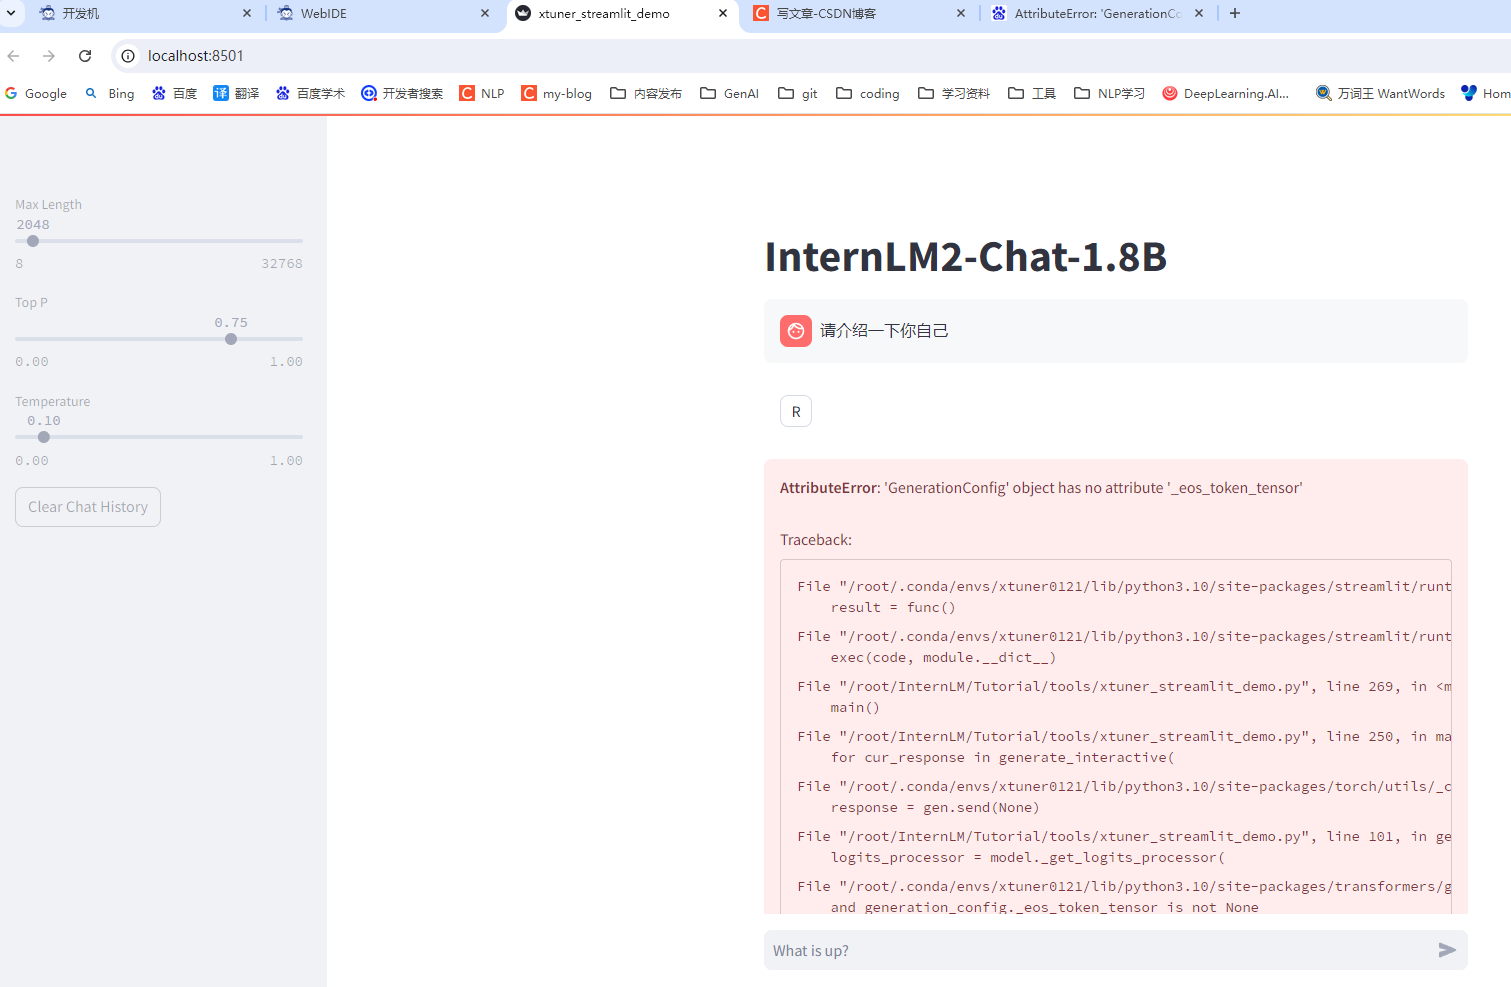1511x987 pixels.
Task: Click traceback line 'result = func()'
Action: [x=893, y=607]
